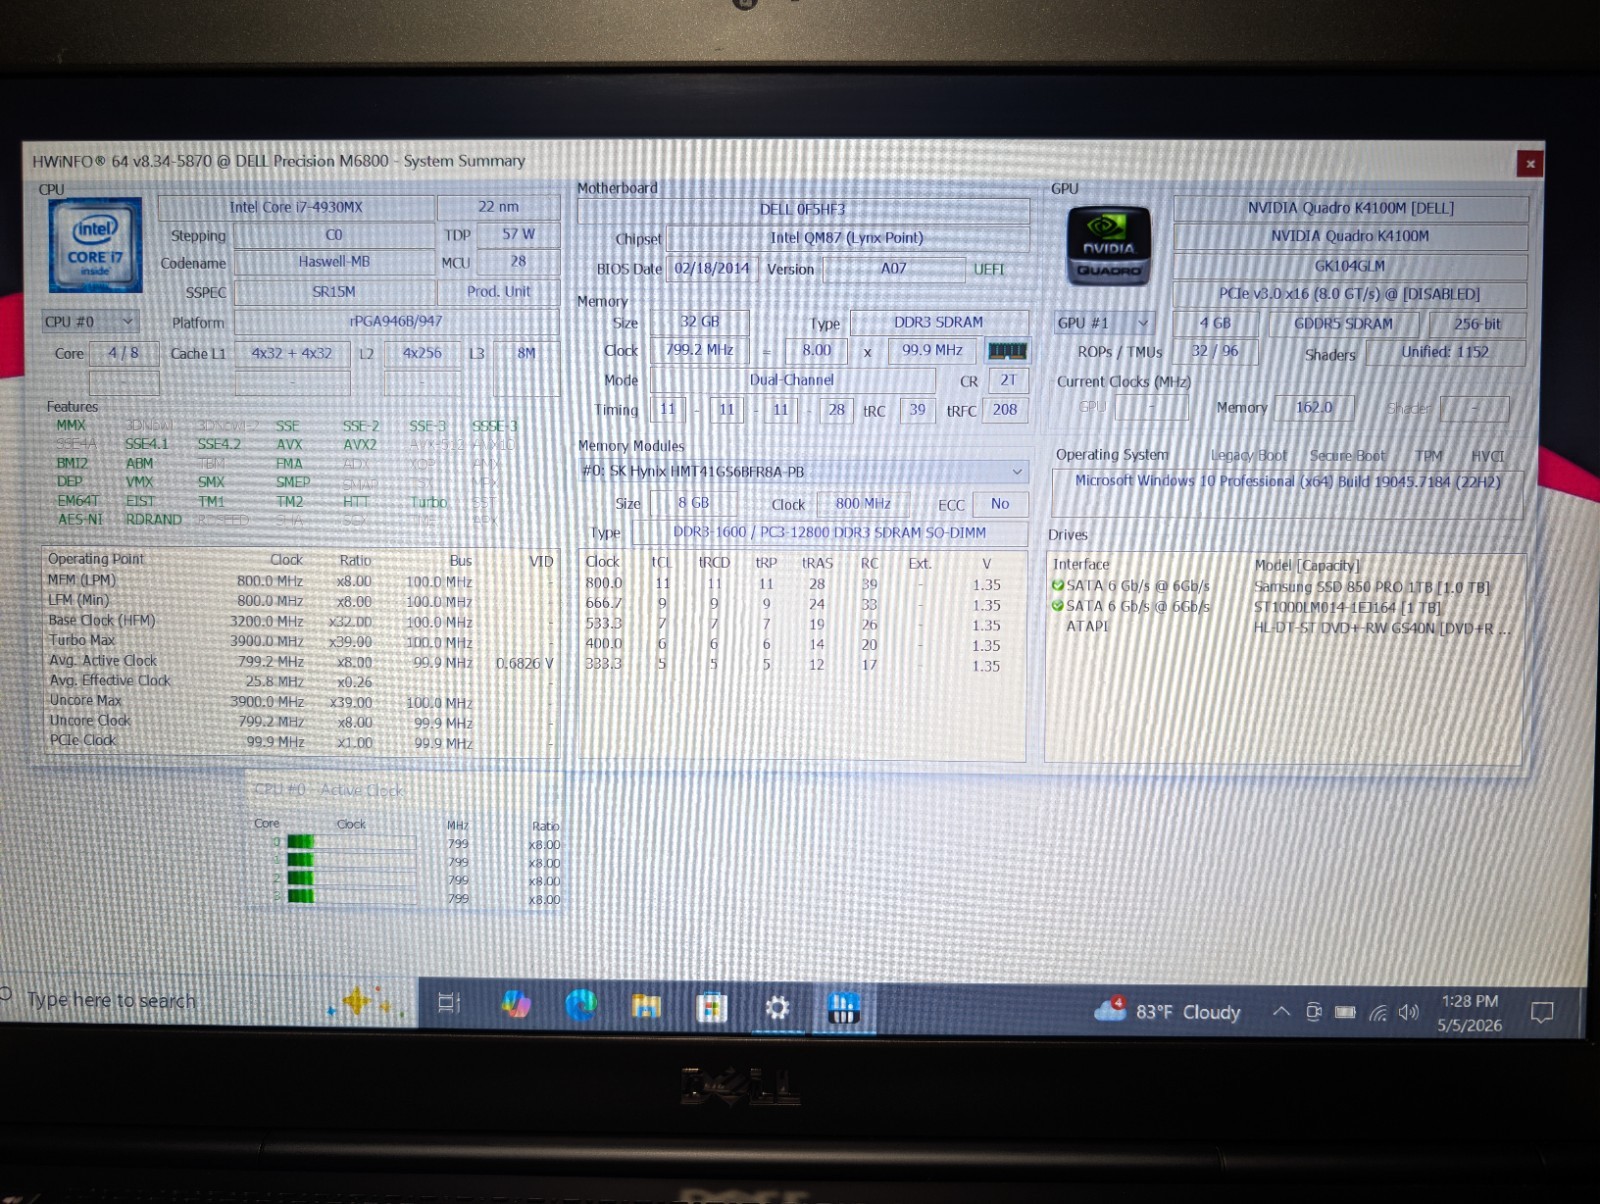1600x1204 pixels.
Task: Click the 'Haswell-MB' codename field
Action: (x=334, y=262)
